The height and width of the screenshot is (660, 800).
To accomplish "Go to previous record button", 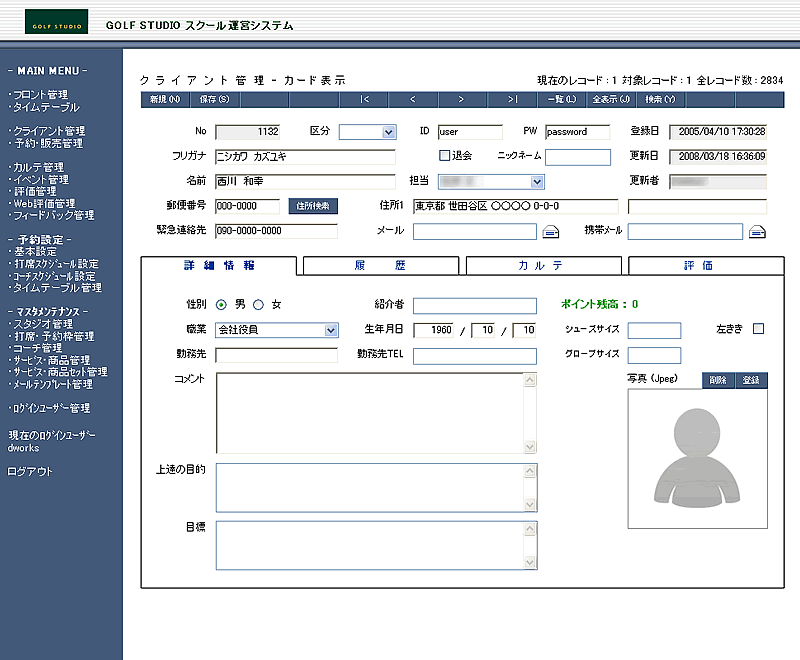I will 413,99.
